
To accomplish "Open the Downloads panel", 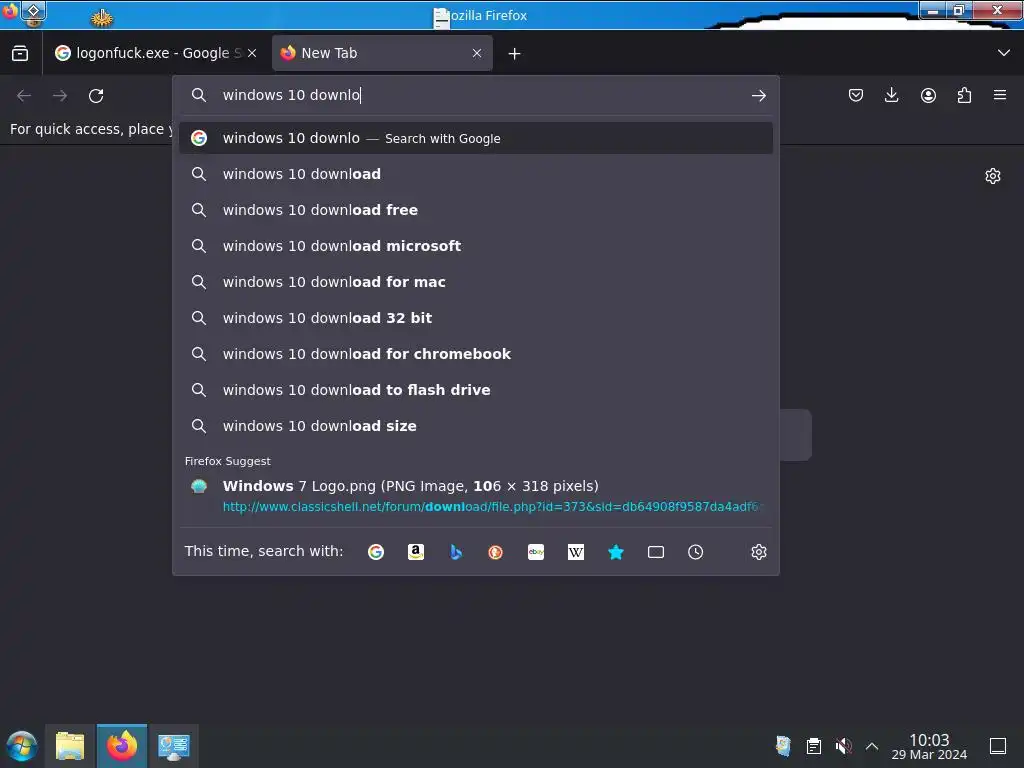I will [891, 95].
